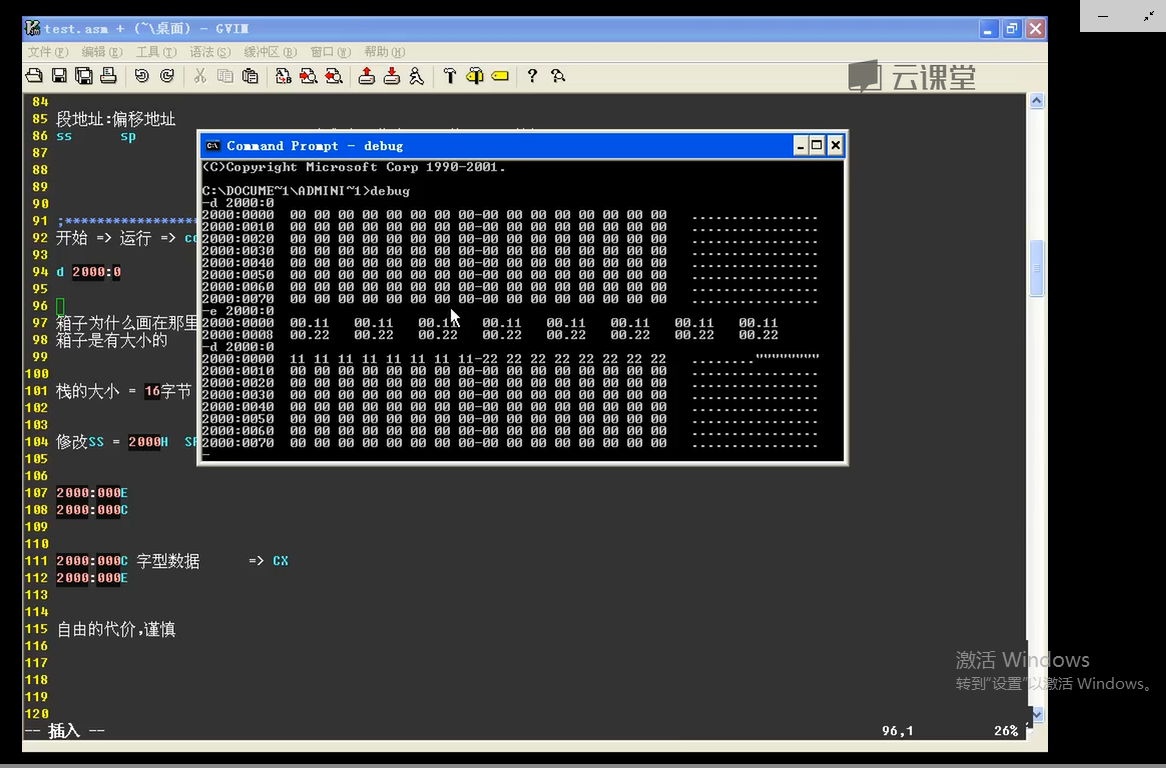Click the Save All files icon

pyautogui.click(x=84, y=76)
